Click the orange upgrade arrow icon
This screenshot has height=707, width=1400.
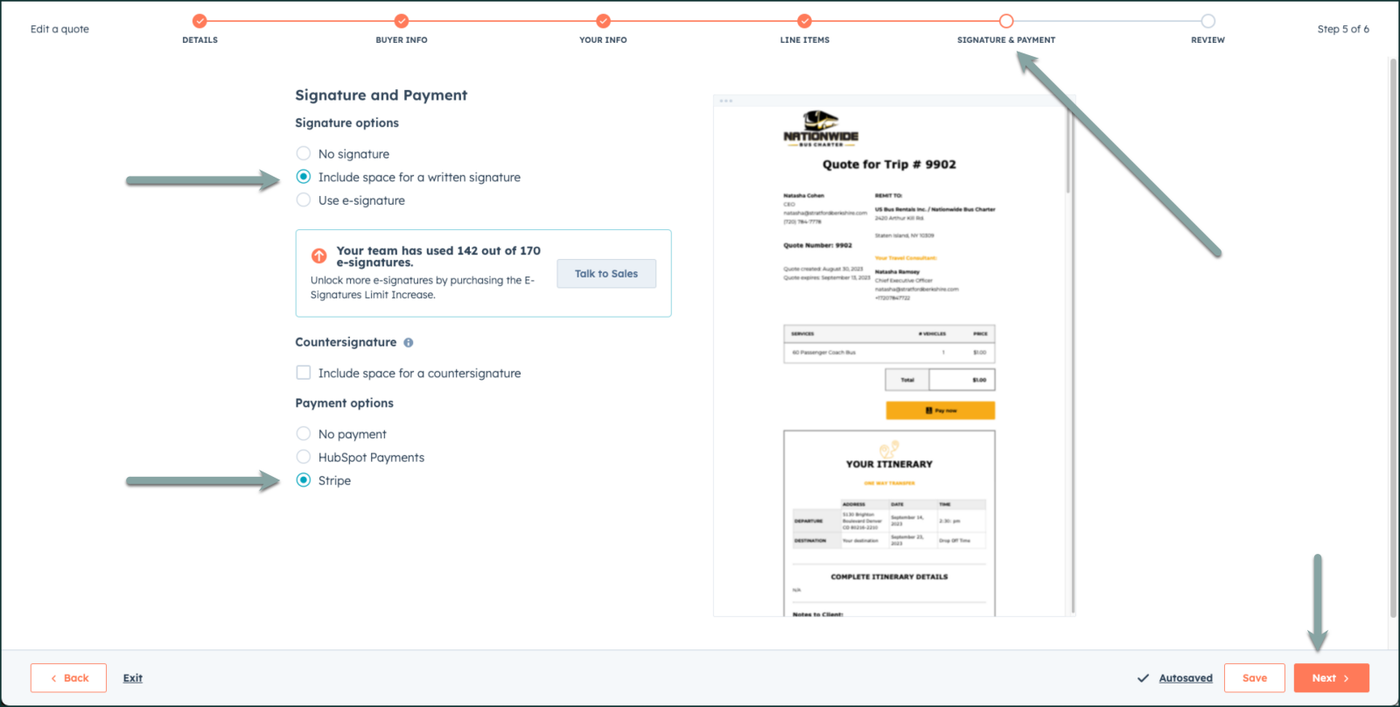tap(319, 256)
